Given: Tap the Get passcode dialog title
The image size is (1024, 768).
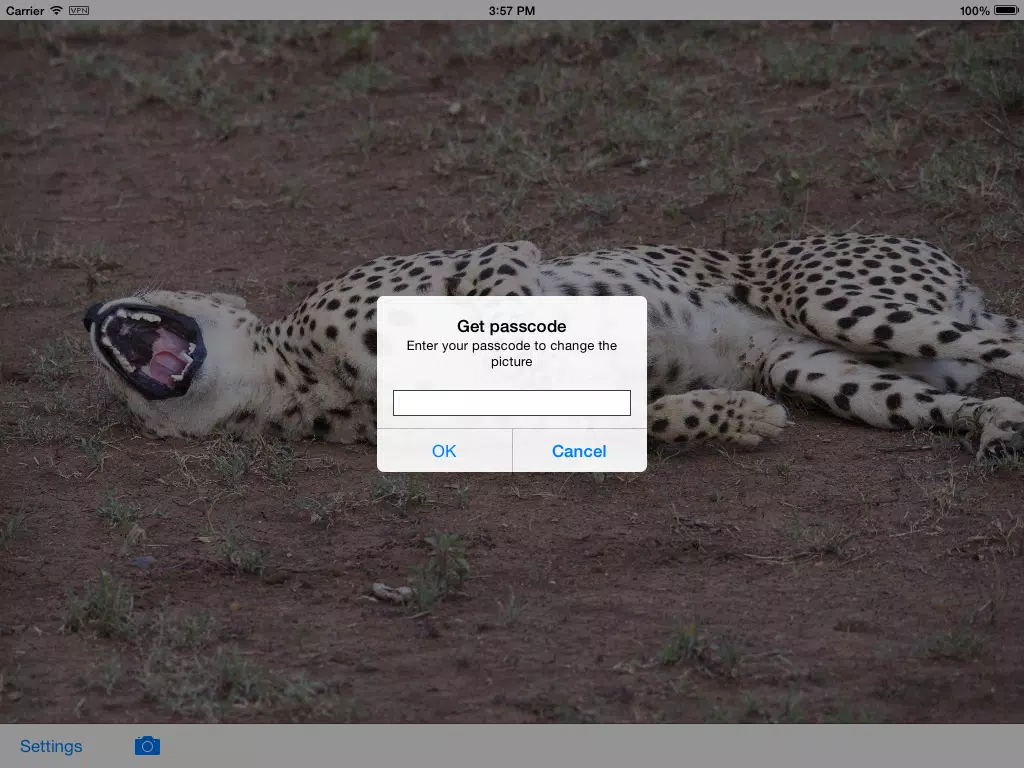Looking at the screenshot, I should coord(511,326).
